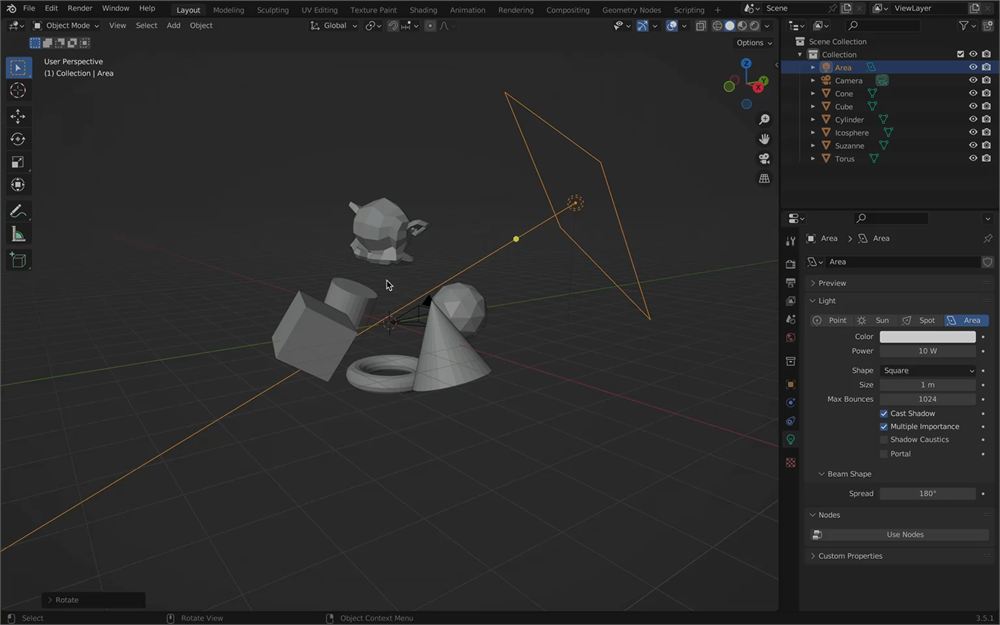Viewport: 1000px width, 625px height.
Task: Open the Output properties tab
Action: 791,283
